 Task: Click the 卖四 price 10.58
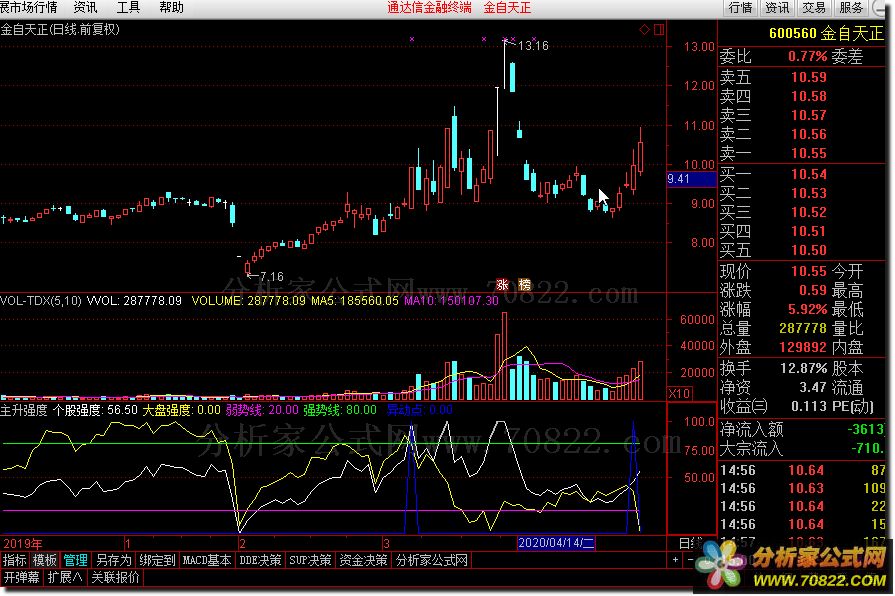pyautogui.click(x=809, y=96)
